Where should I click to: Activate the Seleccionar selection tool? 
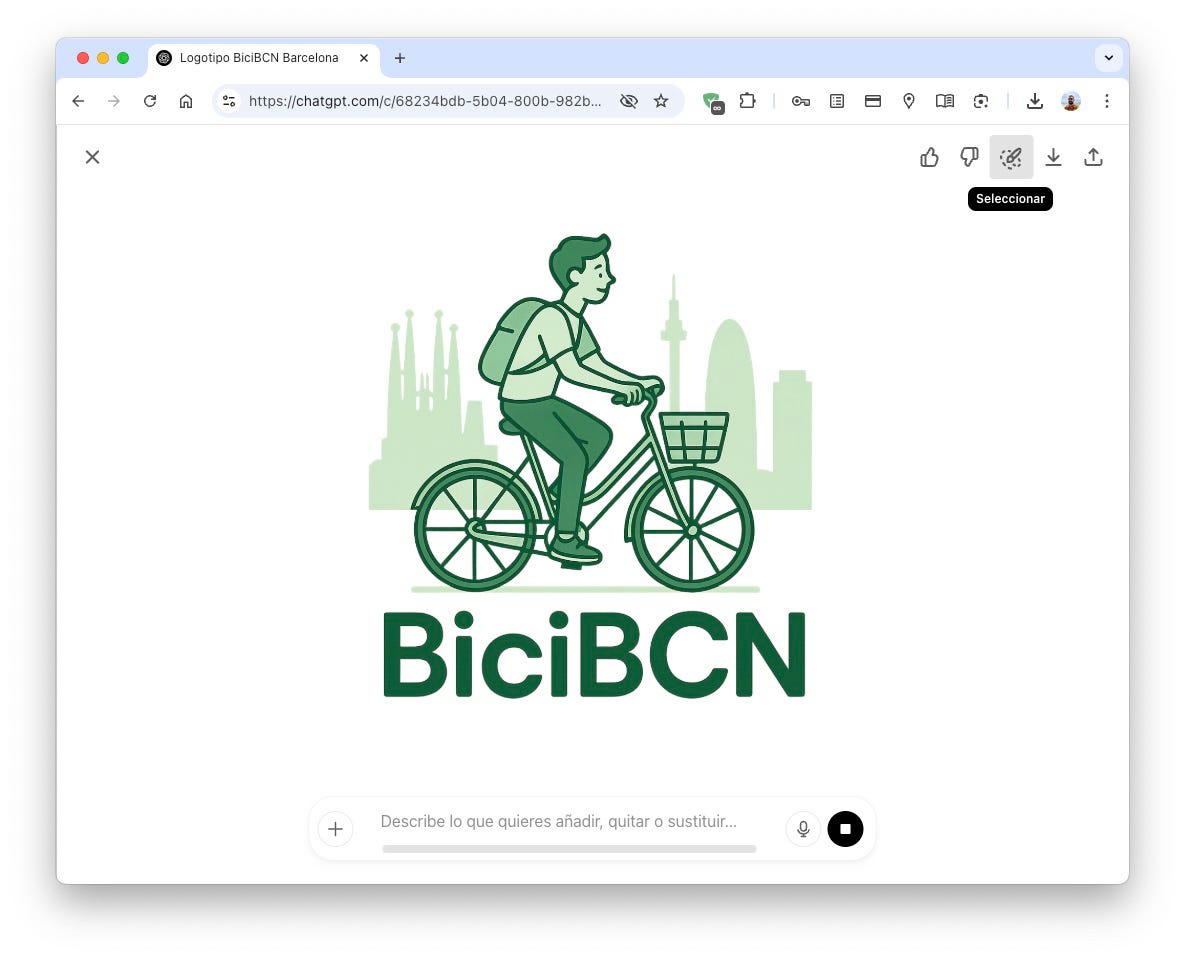pos(1011,157)
